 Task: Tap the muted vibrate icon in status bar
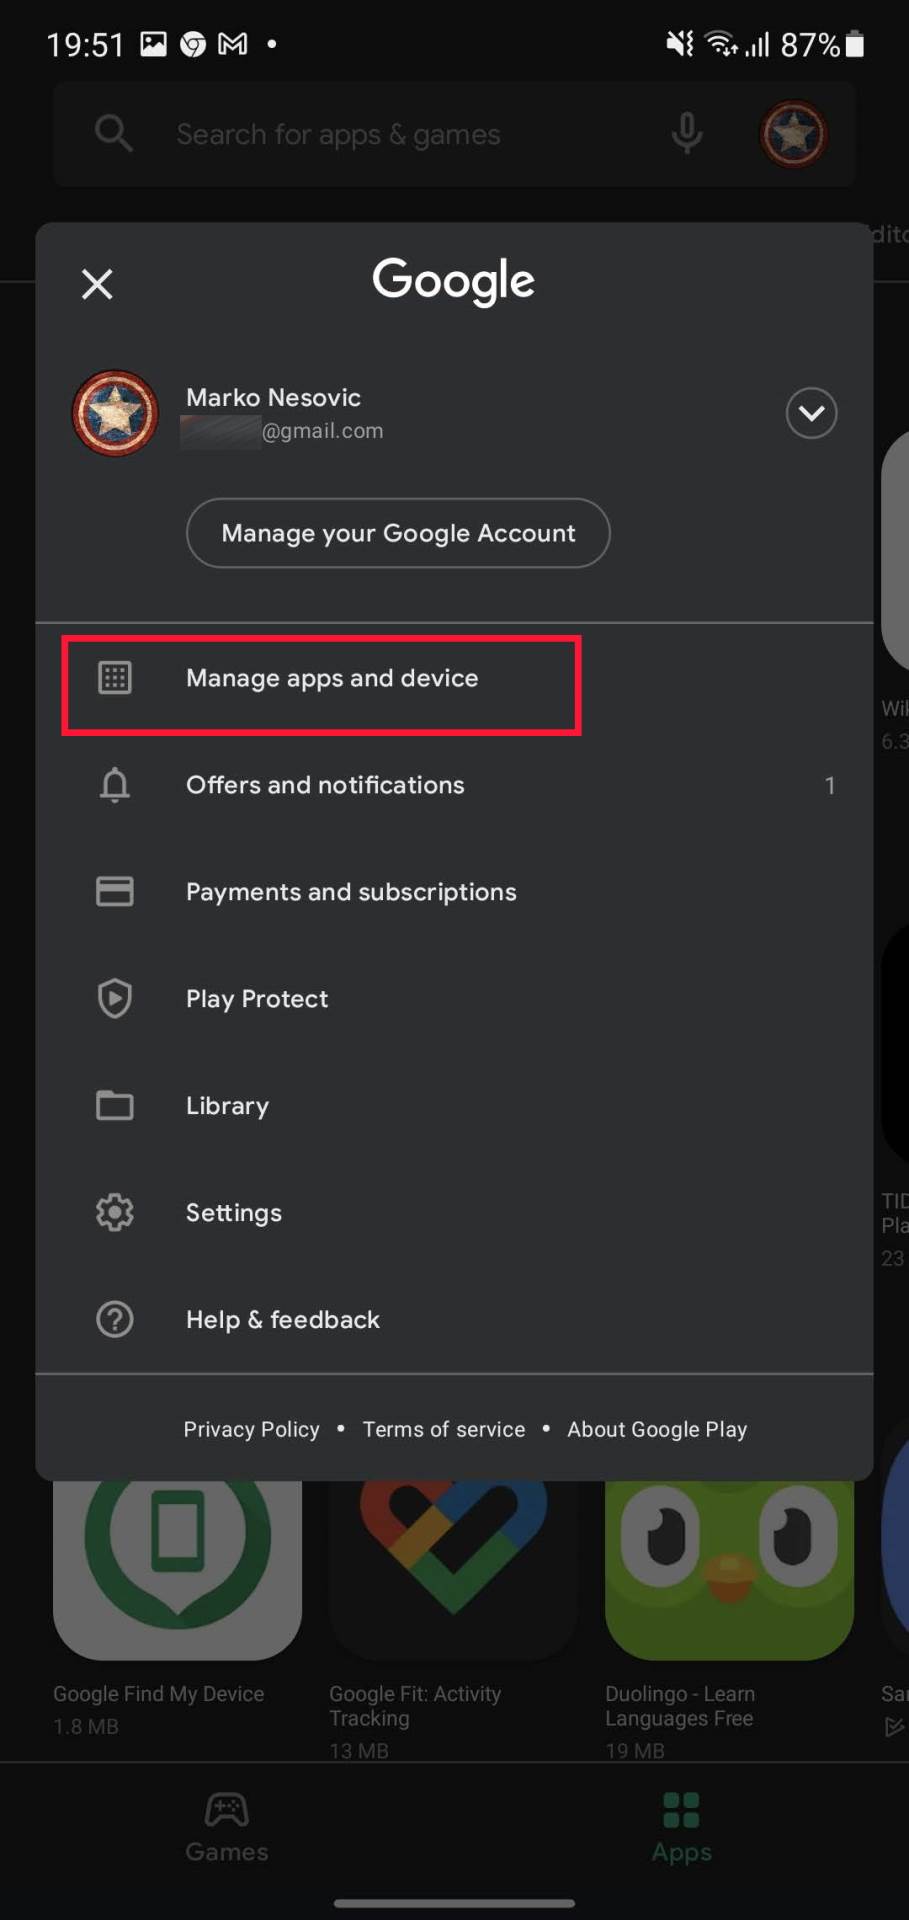coord(680,44)
